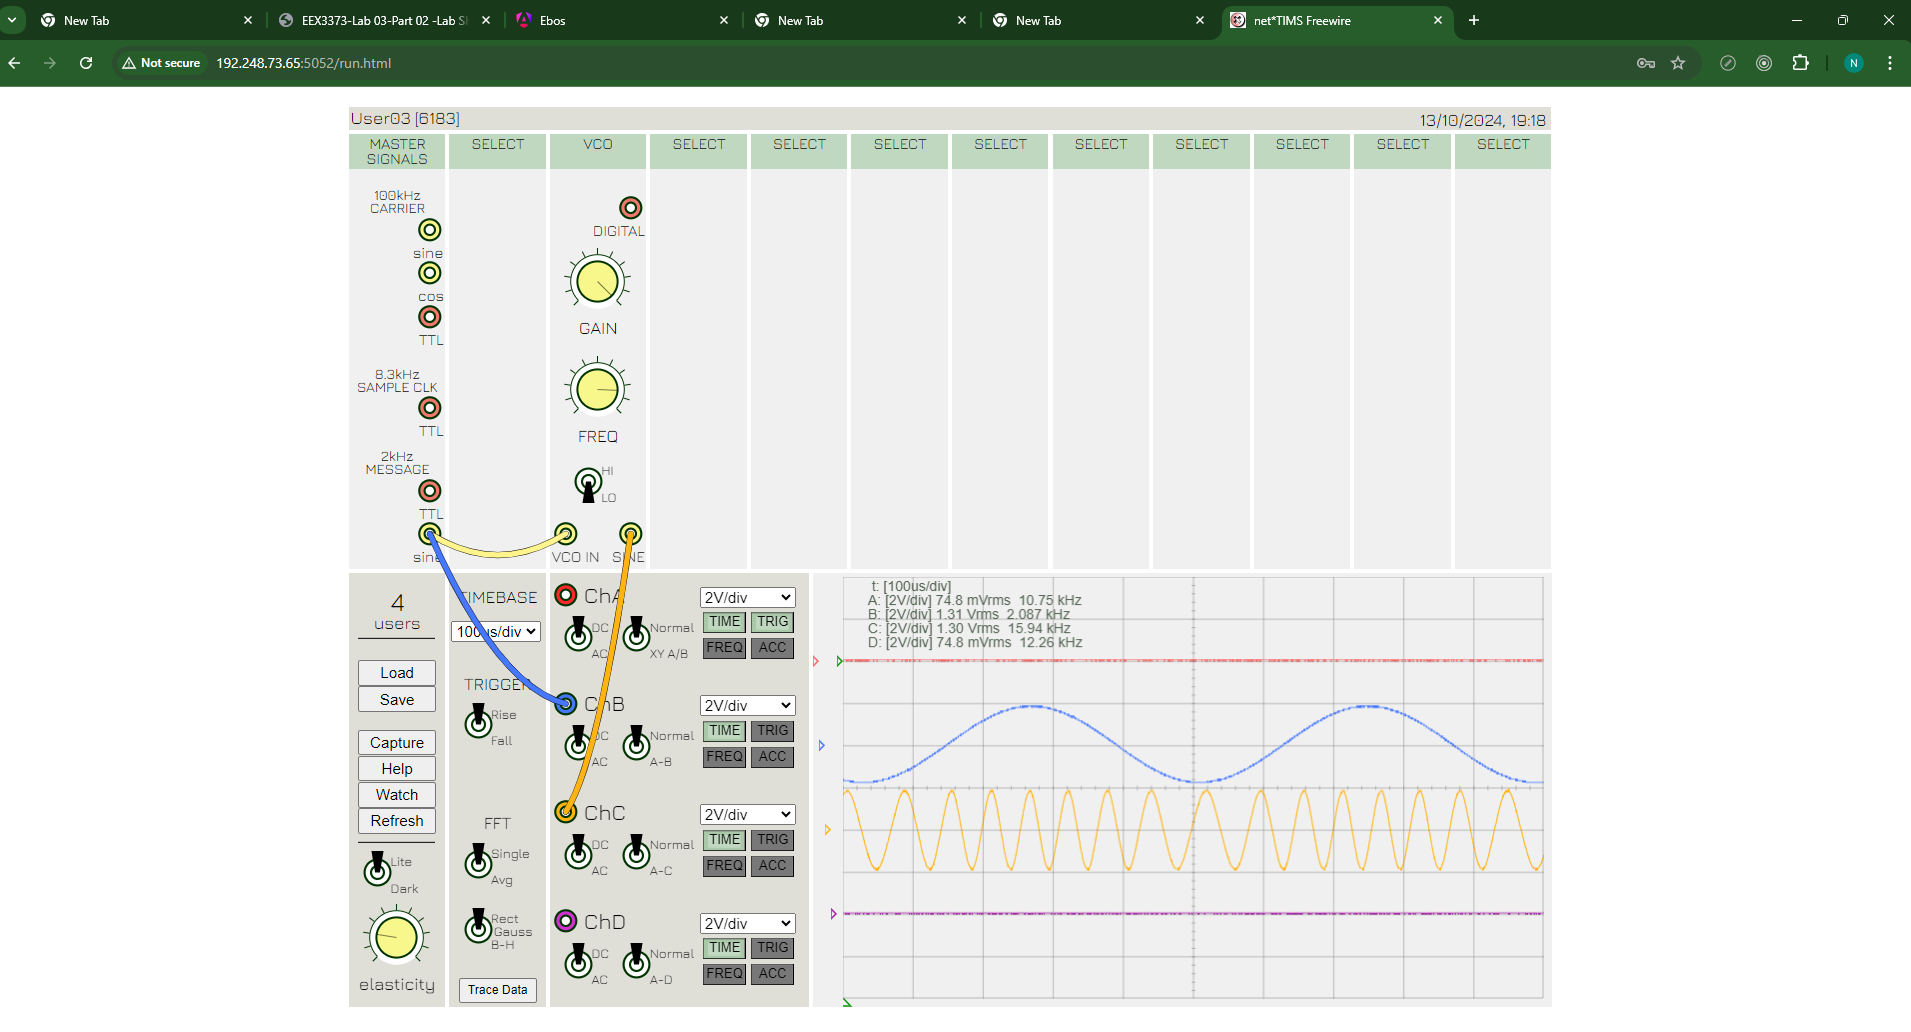Select ChA TIME button
Screen dimensions: 1911x1032
725,622
